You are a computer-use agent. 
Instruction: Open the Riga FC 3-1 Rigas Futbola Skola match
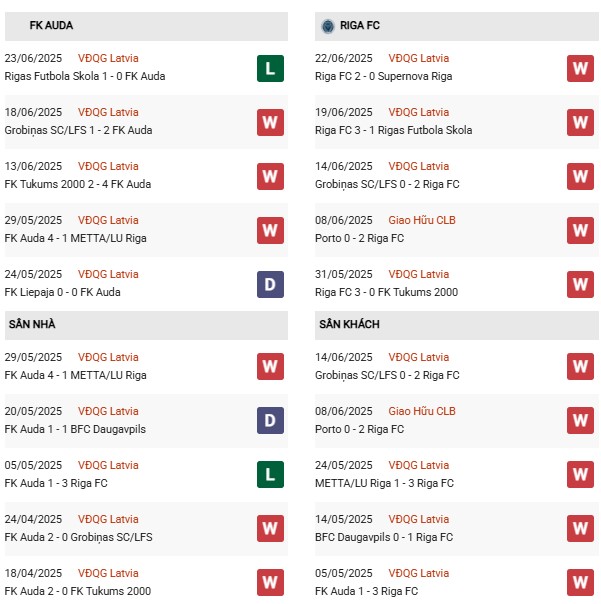[457, 122]
